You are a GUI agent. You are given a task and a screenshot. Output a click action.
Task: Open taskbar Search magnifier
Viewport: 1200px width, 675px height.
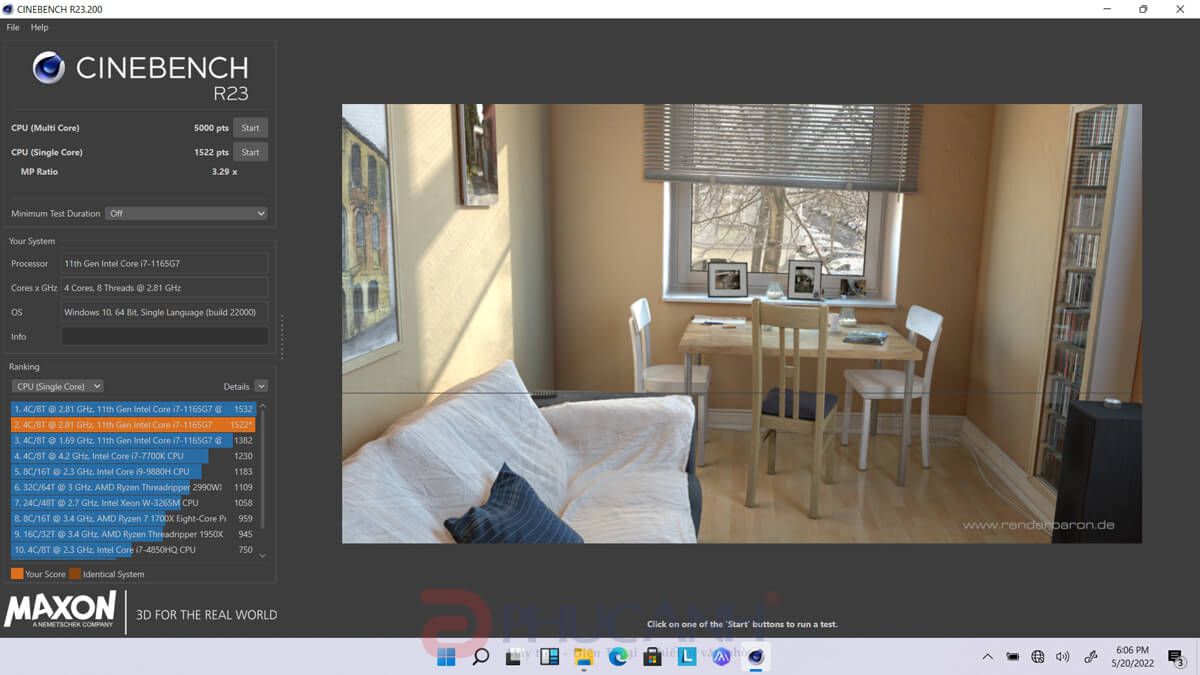click(481, 657)
